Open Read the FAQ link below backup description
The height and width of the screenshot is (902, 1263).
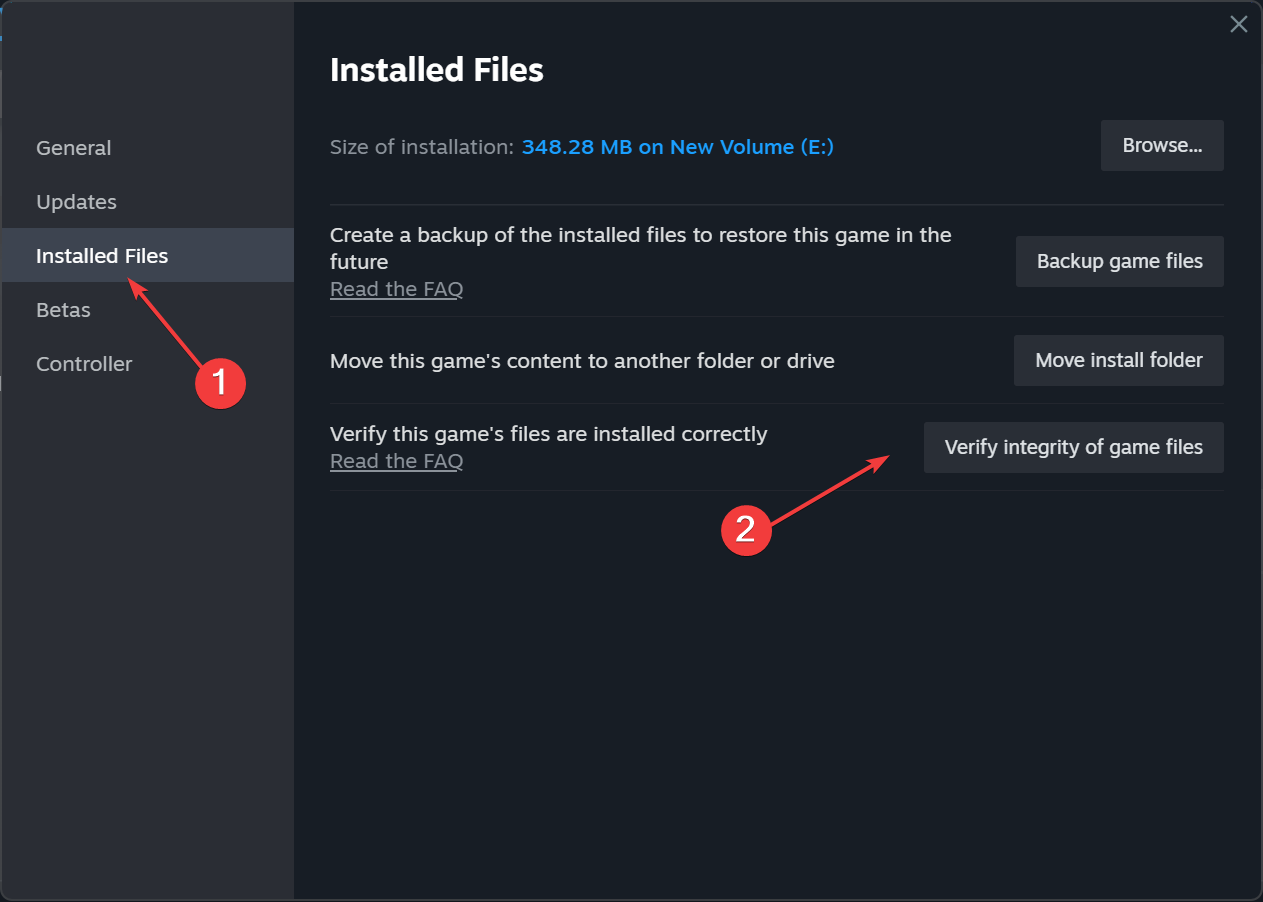[x=397, y=289]
